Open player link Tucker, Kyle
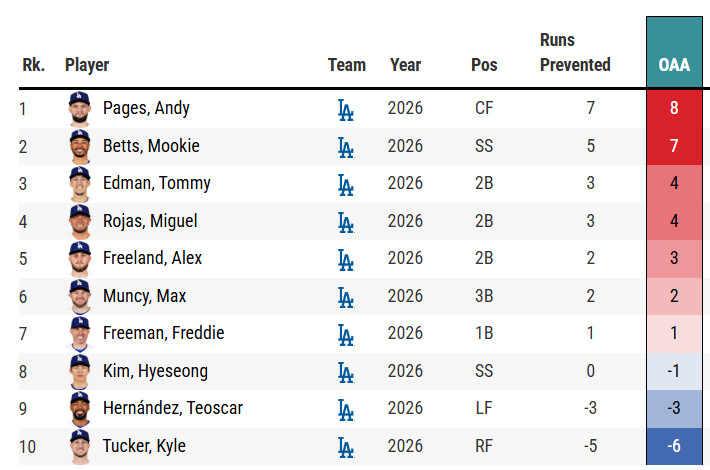710x470 pixels. 144,446
